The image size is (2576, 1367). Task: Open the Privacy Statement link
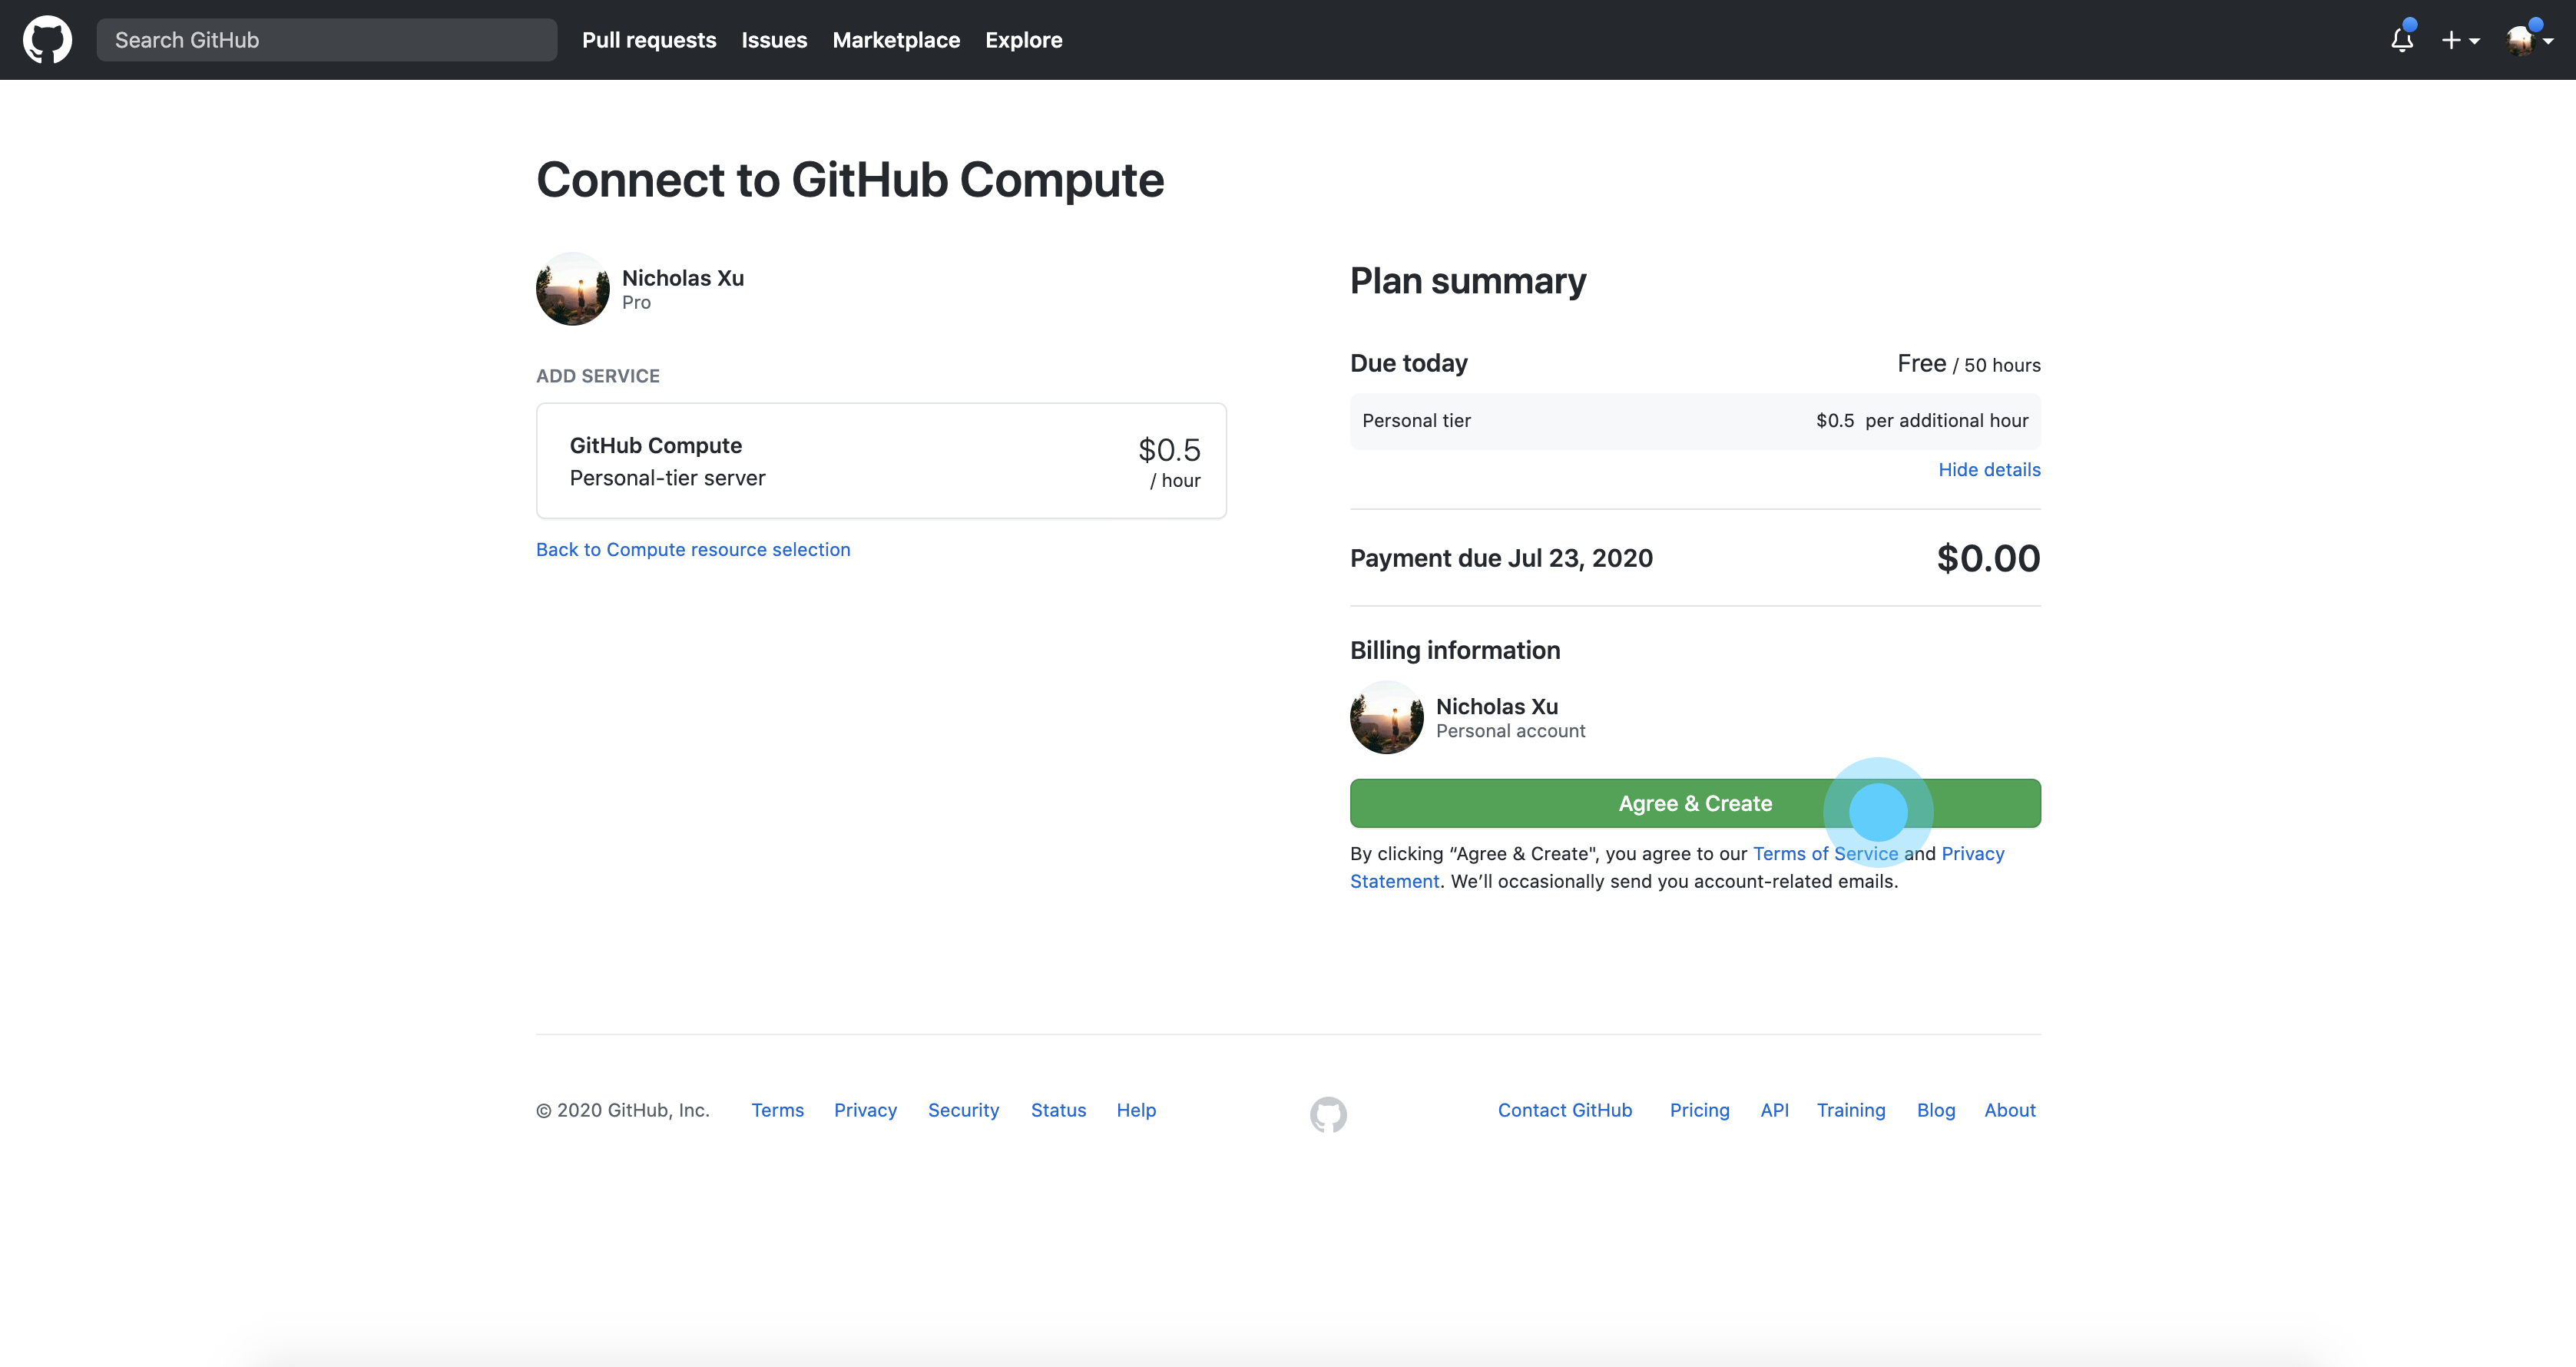click(1972, 854)
